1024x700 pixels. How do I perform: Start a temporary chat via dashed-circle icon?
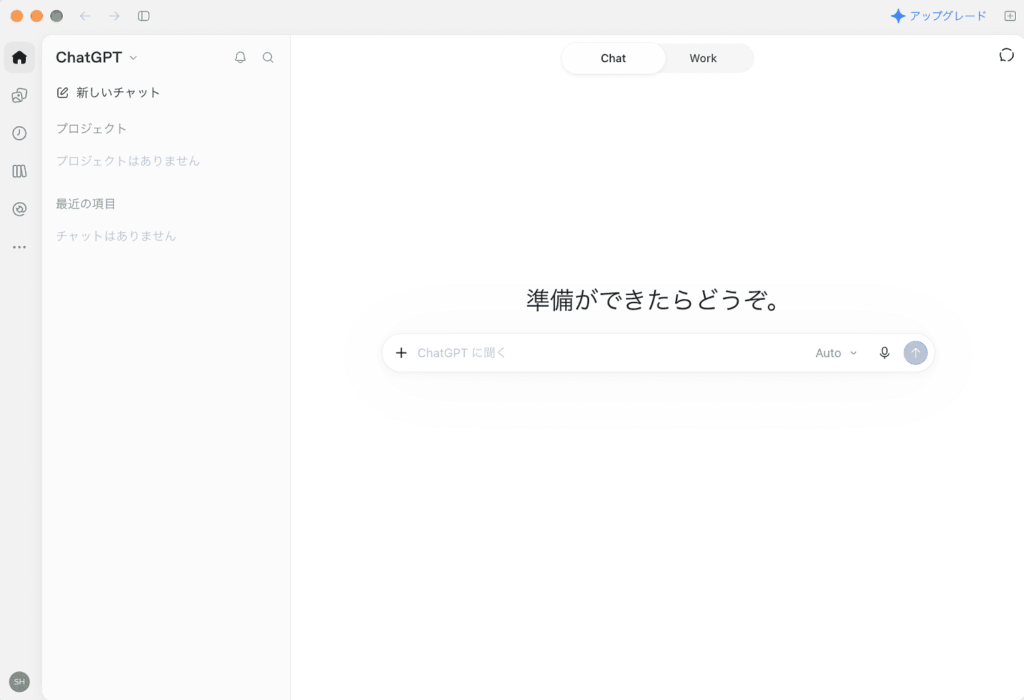[x=1006, y=56]
